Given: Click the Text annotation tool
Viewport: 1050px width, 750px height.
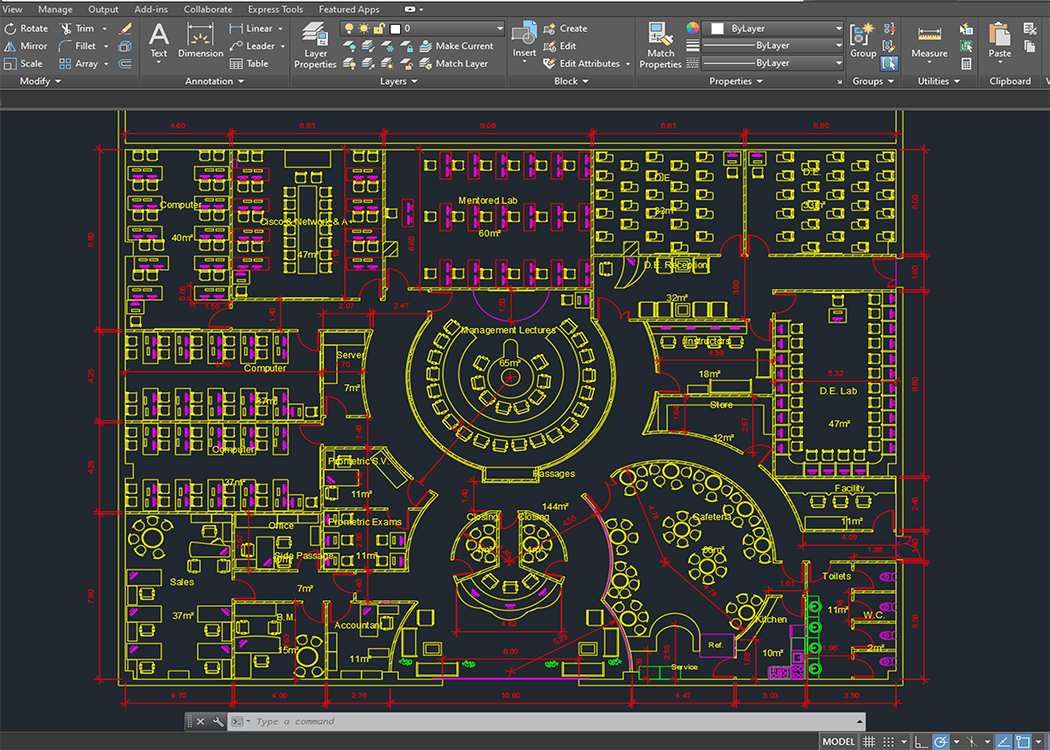Looking at the screenshot, I should 159,40.
